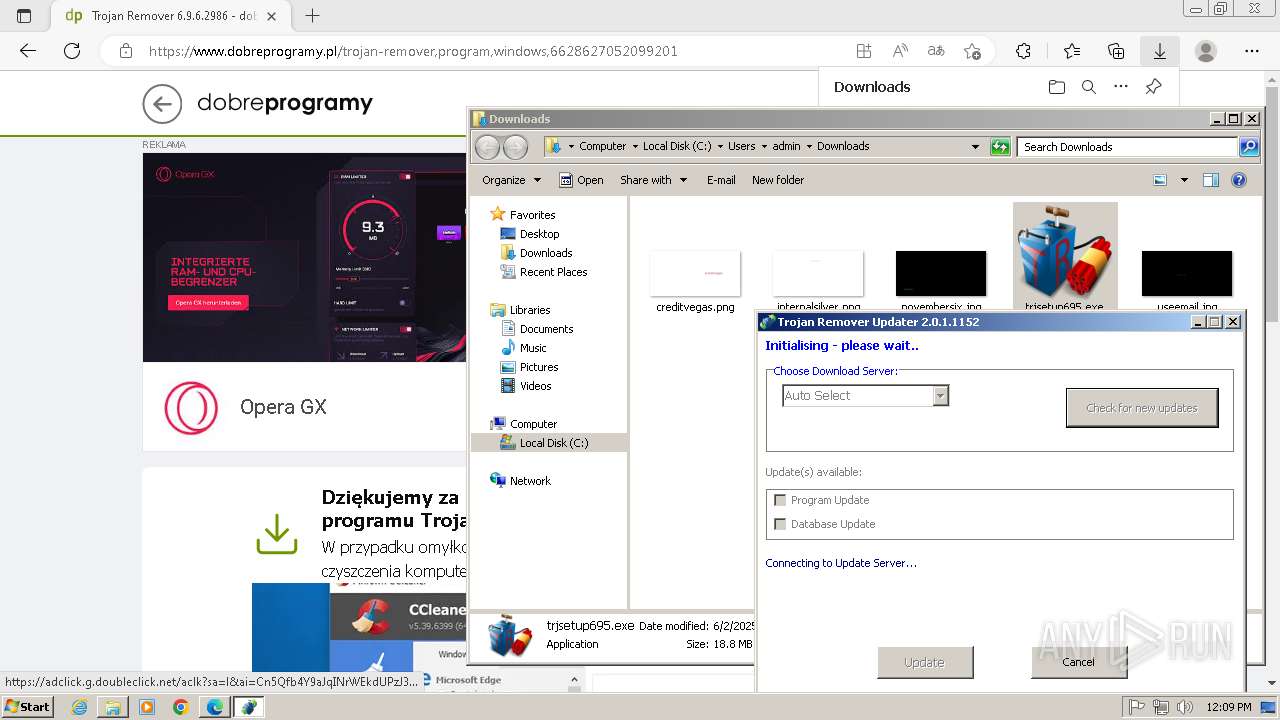This screenshot has height=720, width=1280.
Task: Open Explorer help icon
Action: [1239, 180]
